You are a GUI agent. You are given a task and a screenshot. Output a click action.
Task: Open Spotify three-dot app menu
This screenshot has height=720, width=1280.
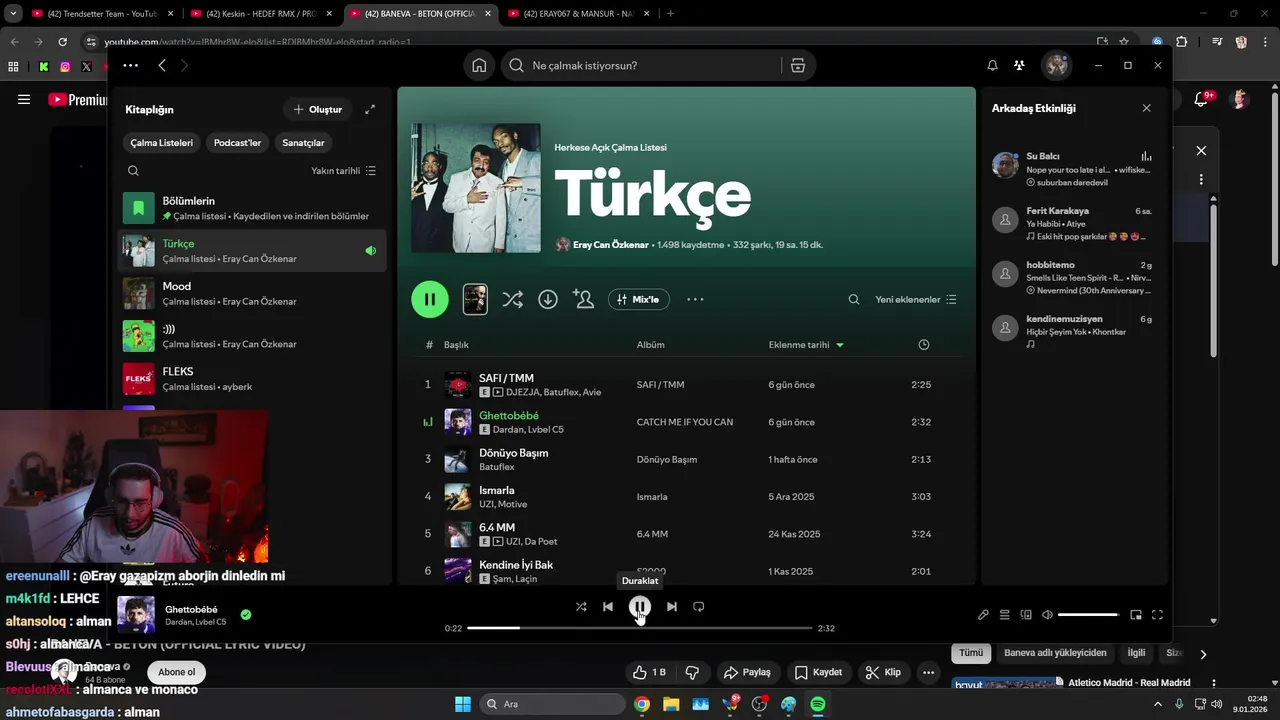[x=131, y=65]
